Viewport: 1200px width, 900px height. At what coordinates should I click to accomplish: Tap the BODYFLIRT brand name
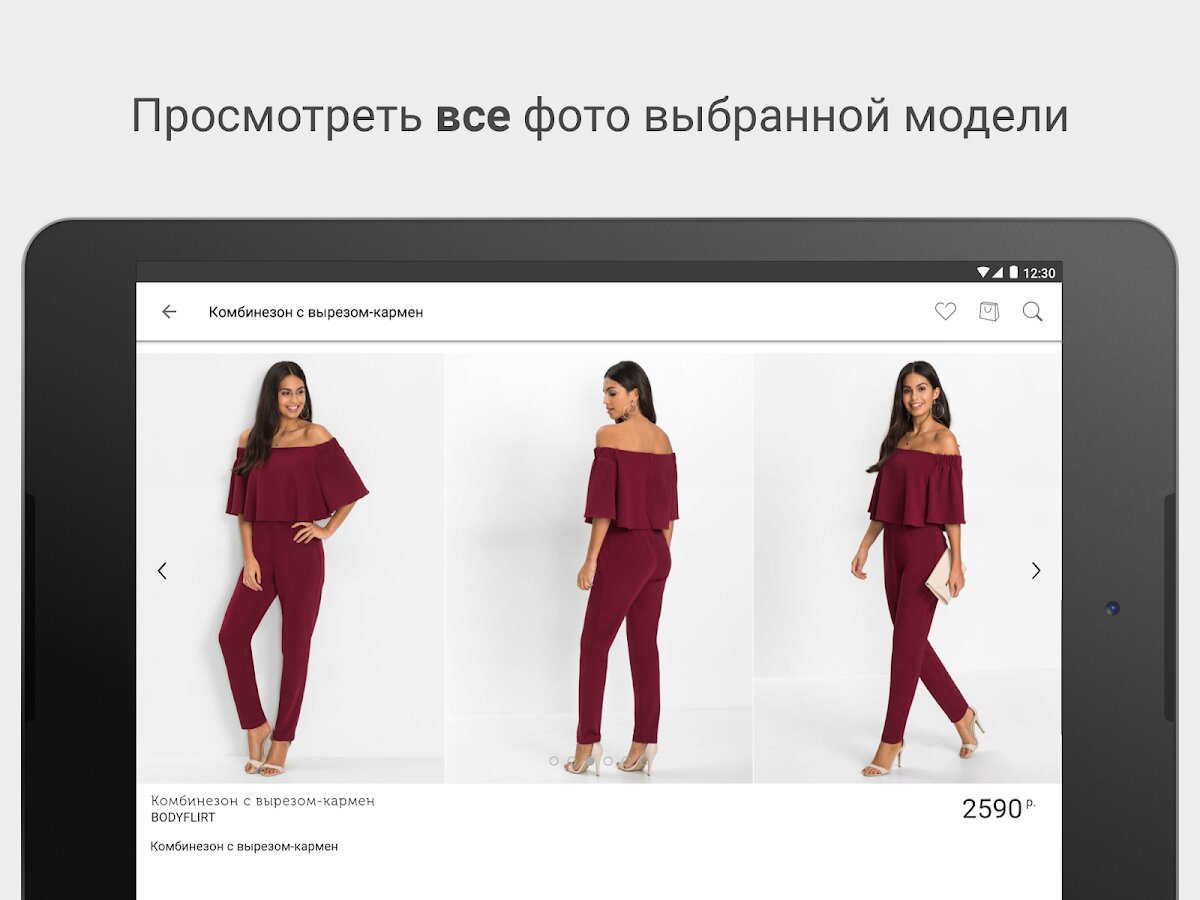pyautogui.click(x=183, y=818)
